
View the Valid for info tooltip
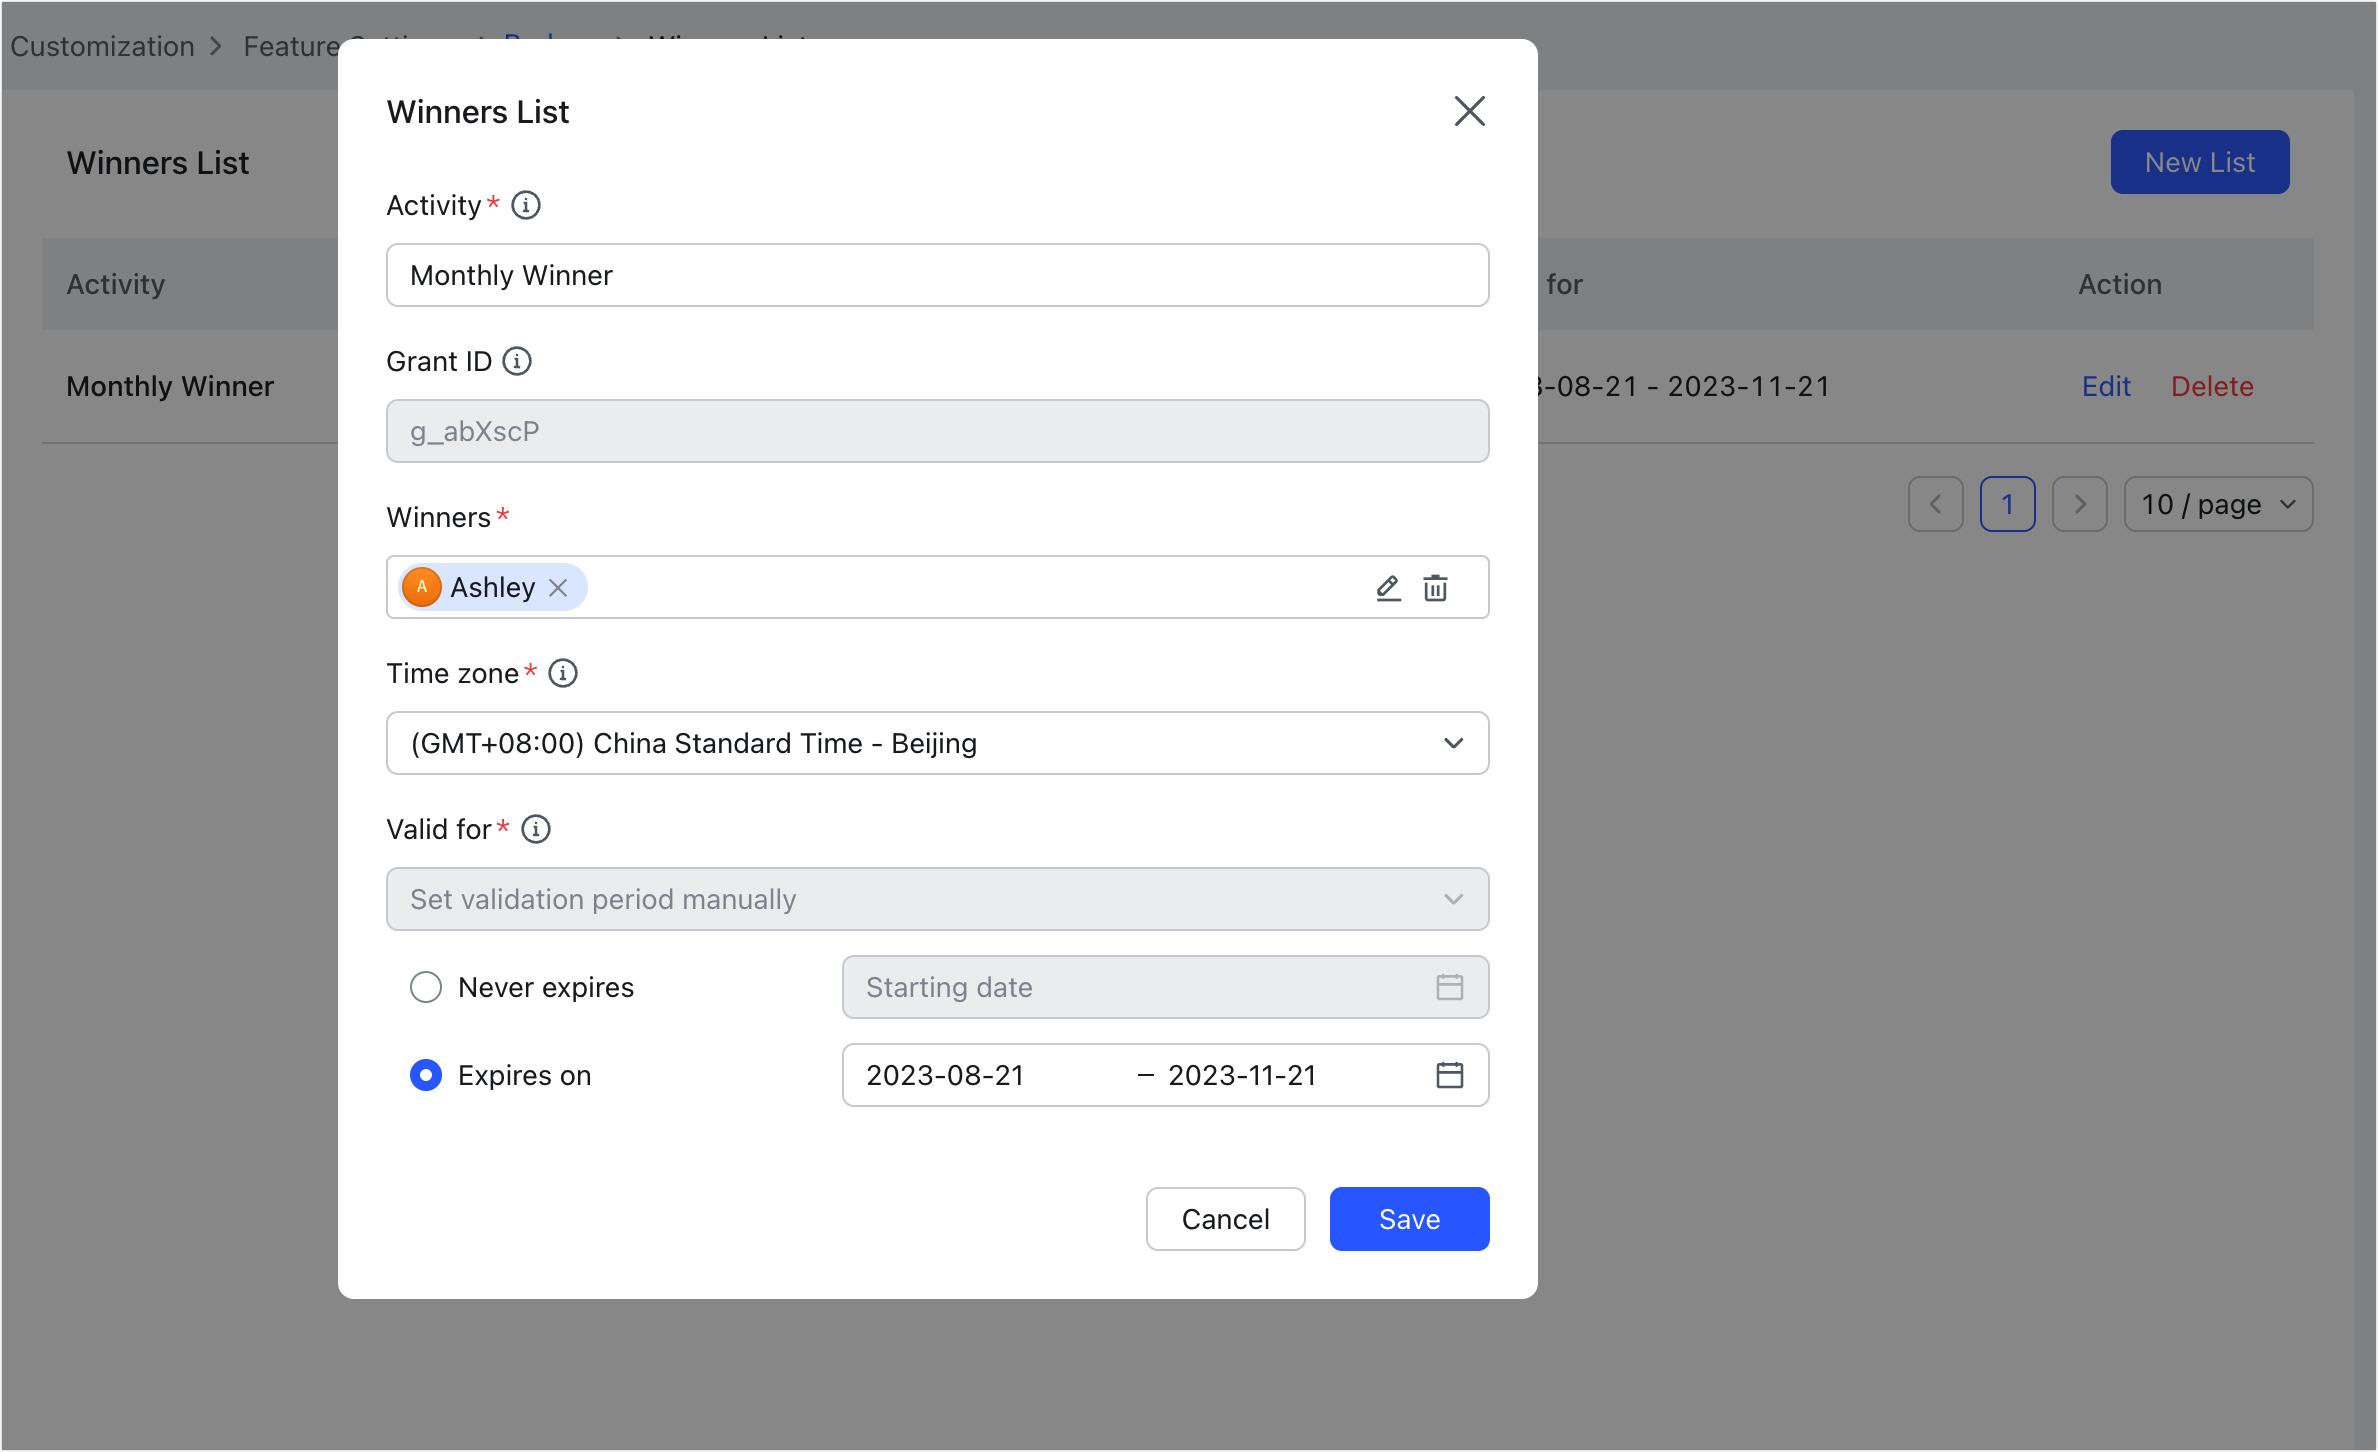pyautogui.click(x=536, y=829)
